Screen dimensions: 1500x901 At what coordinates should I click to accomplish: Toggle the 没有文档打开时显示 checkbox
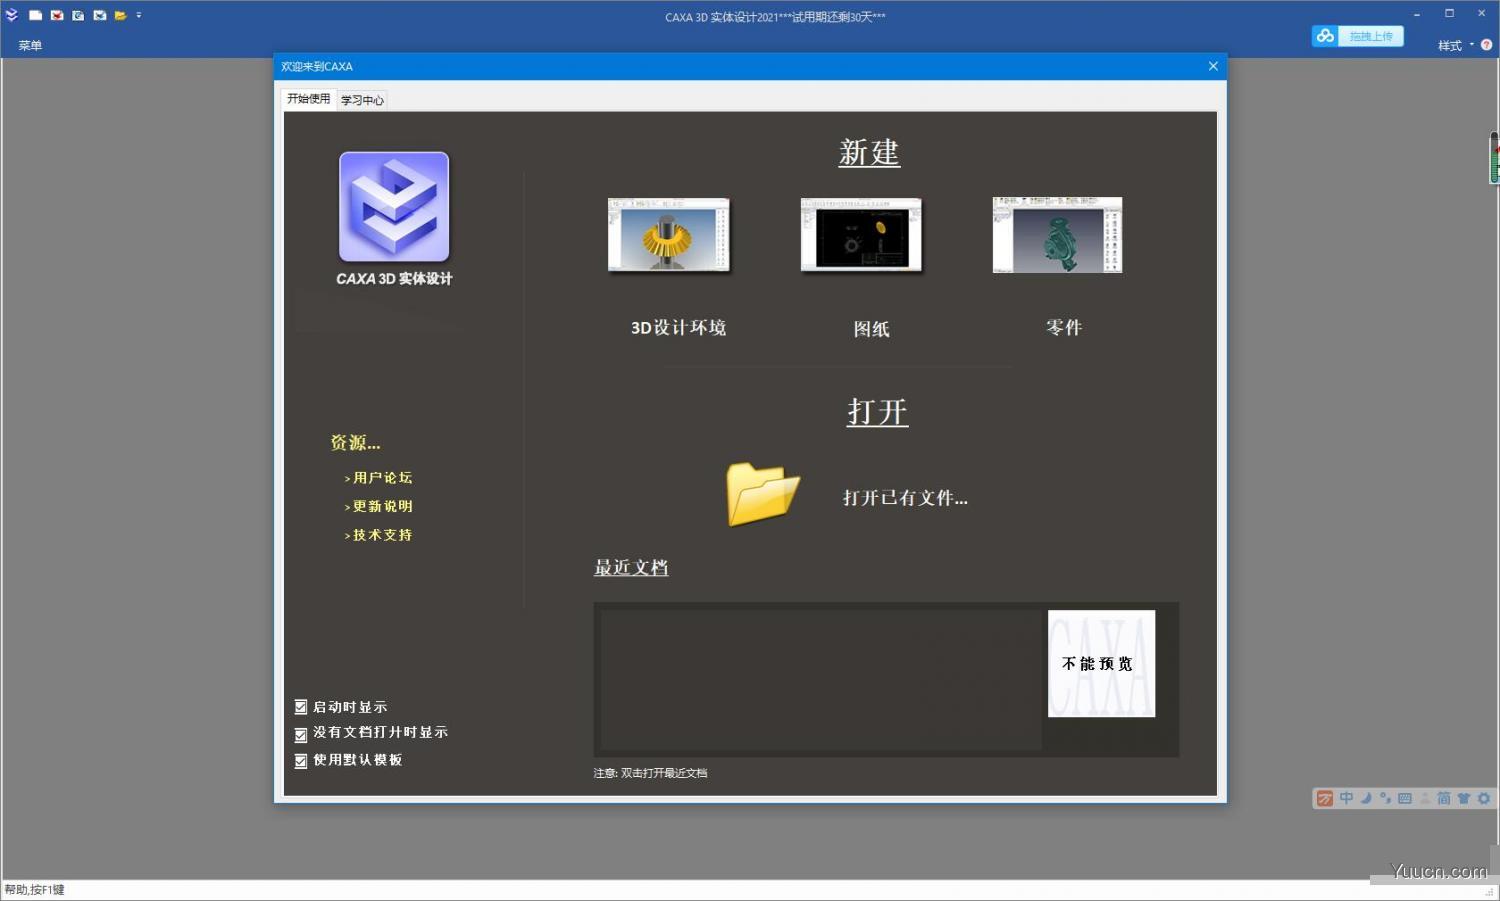(x=301, y=734)
